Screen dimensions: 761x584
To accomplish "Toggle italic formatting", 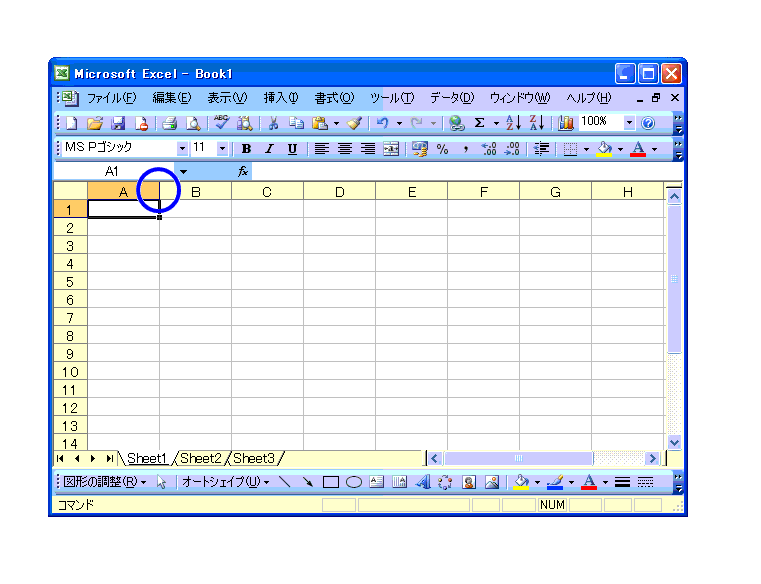I will click(x=269, y=149).
